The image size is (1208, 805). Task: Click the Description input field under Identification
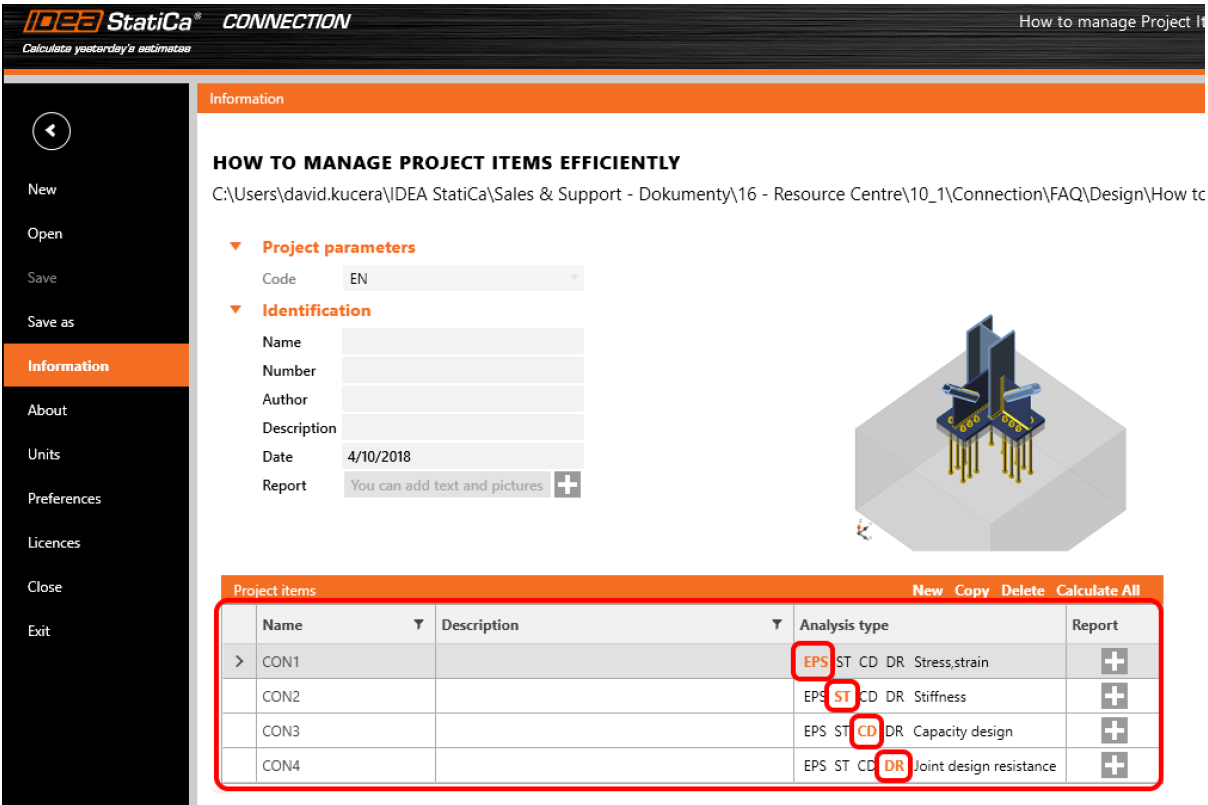(463, 428)
